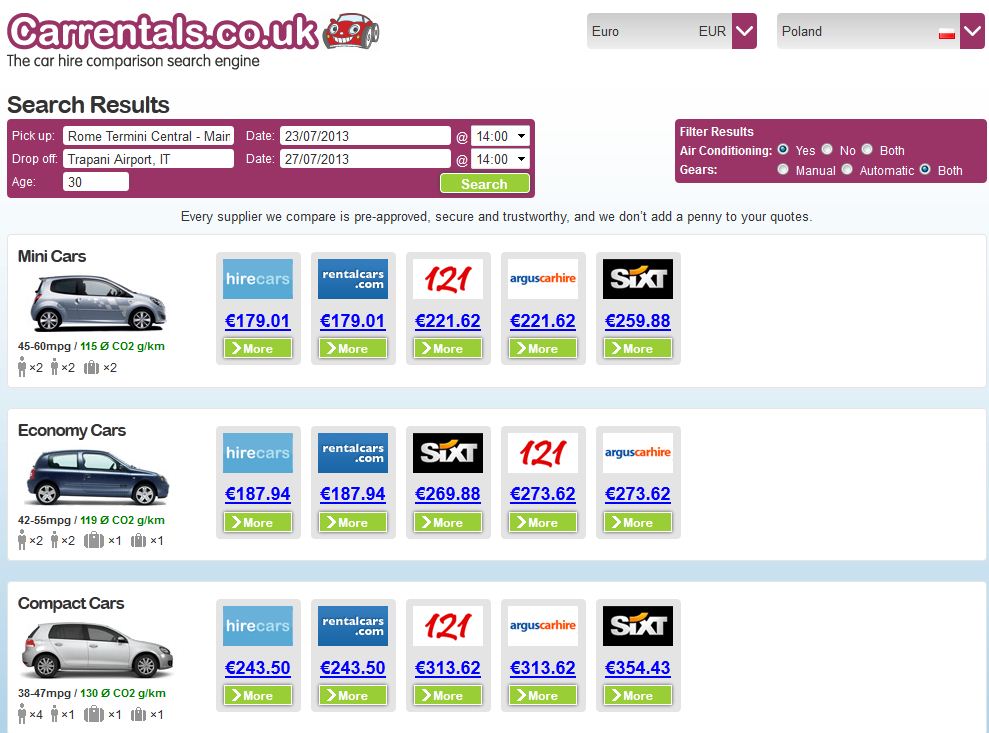This screenshot has height=733, width=989.
Task: Open 121 logo in Economy Cars
Action: coord(542,453)
